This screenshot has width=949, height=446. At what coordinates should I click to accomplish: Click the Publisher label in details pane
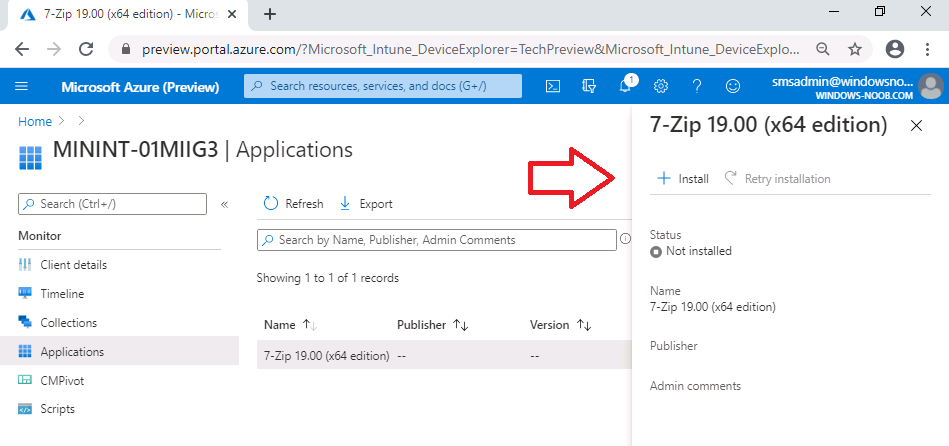tap(674, 346)
